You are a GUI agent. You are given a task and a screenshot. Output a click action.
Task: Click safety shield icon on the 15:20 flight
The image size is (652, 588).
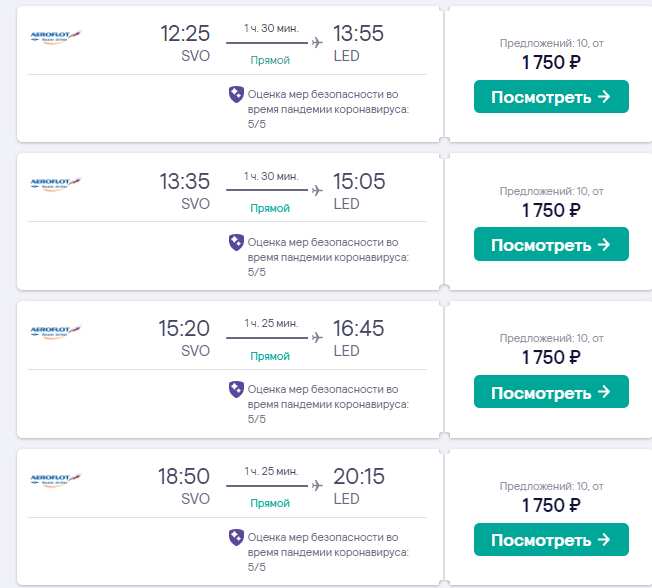click(x=236, y=389)
